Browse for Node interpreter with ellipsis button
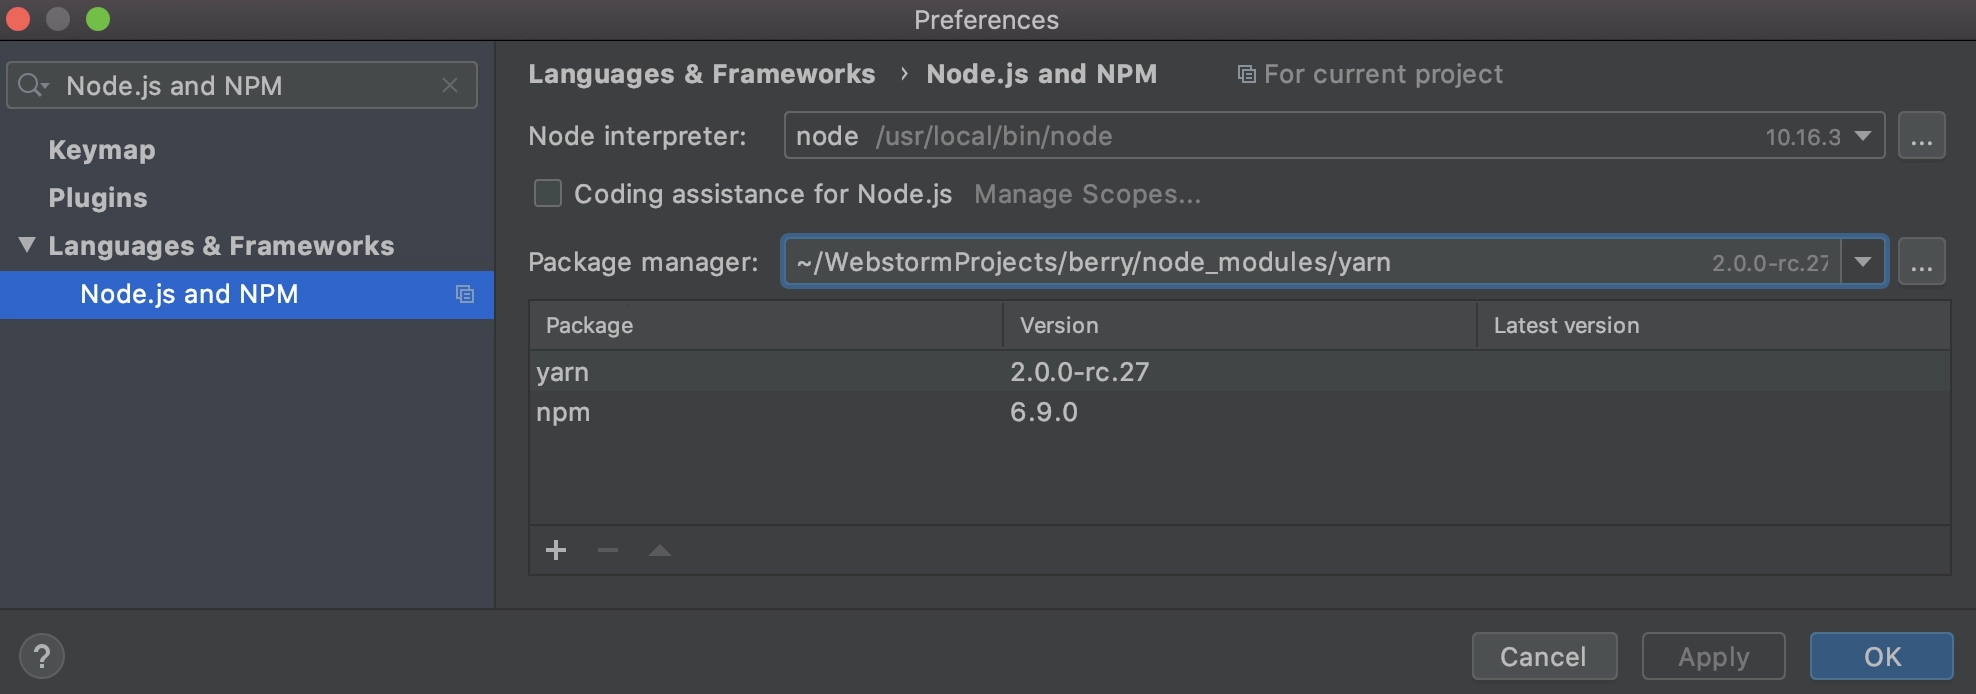 point(1922,136)
